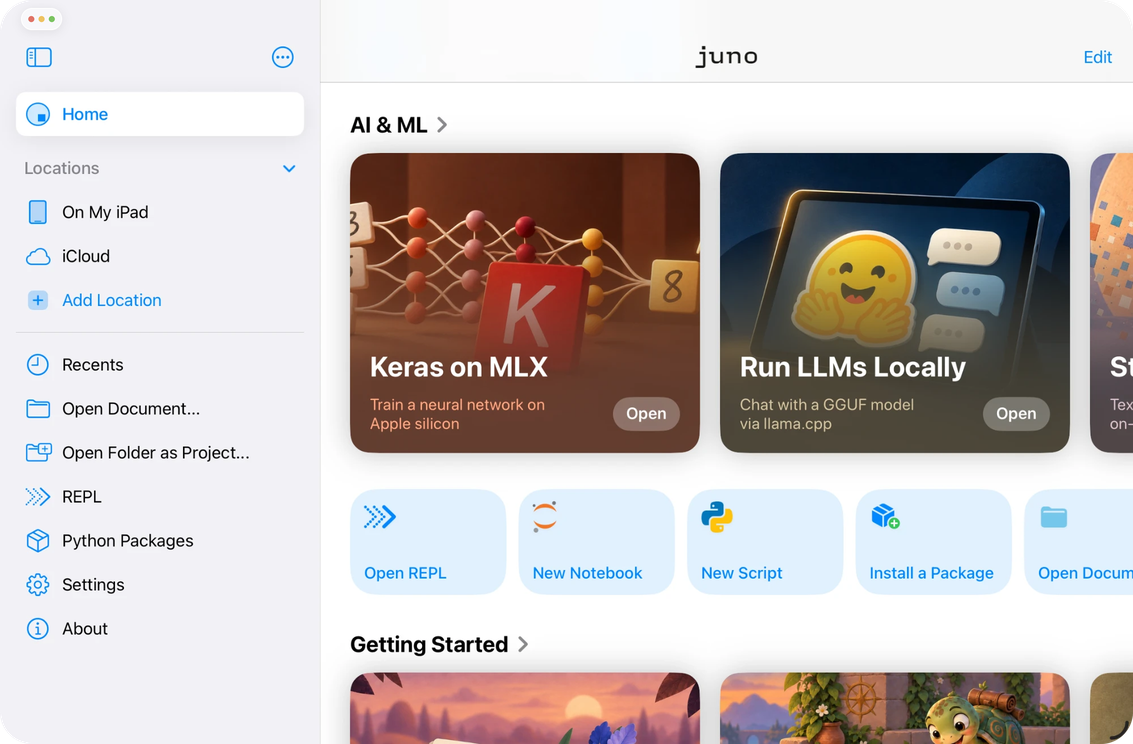Viewport: 1133px width, 744px height.
Task: Open the ellipsis more-options menu
Action: click(283, 57)
